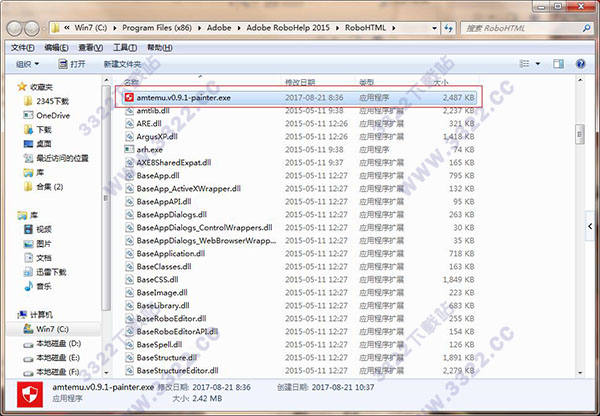Select file ARE.dll
This screenshot has height=416, width=600.
tap(149, 124)
